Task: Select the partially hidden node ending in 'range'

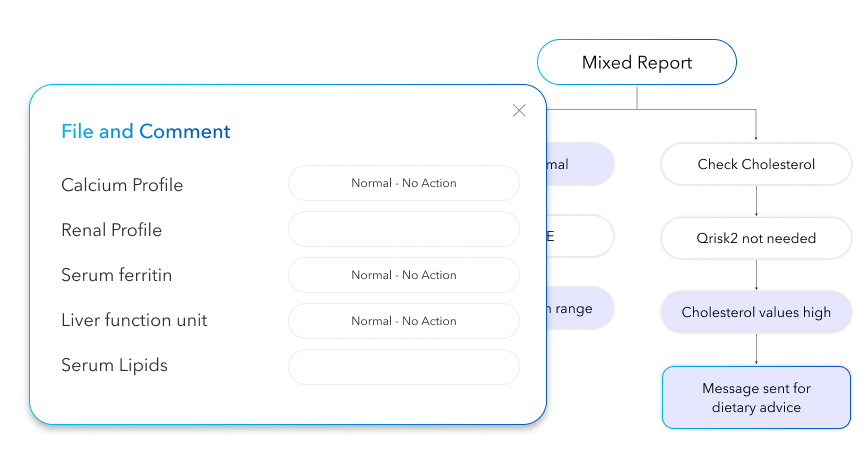Action: coord(579,309)
